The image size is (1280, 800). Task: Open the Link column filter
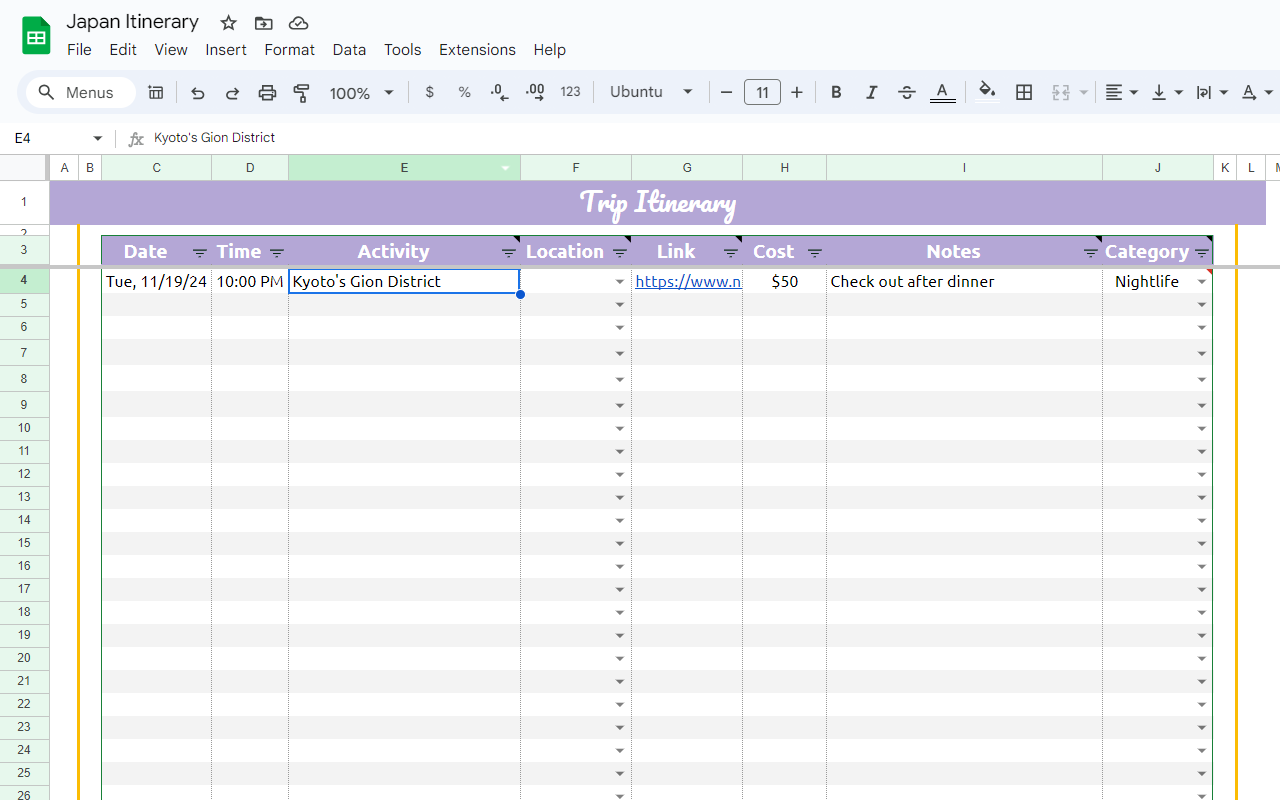point(730,253)
